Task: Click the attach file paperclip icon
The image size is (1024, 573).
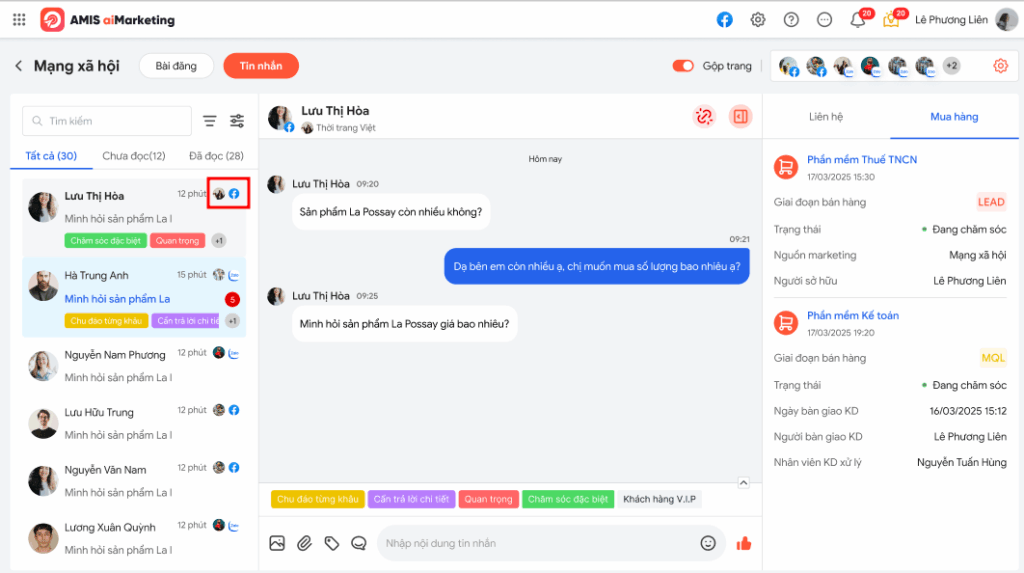Action: coord(304,543)
